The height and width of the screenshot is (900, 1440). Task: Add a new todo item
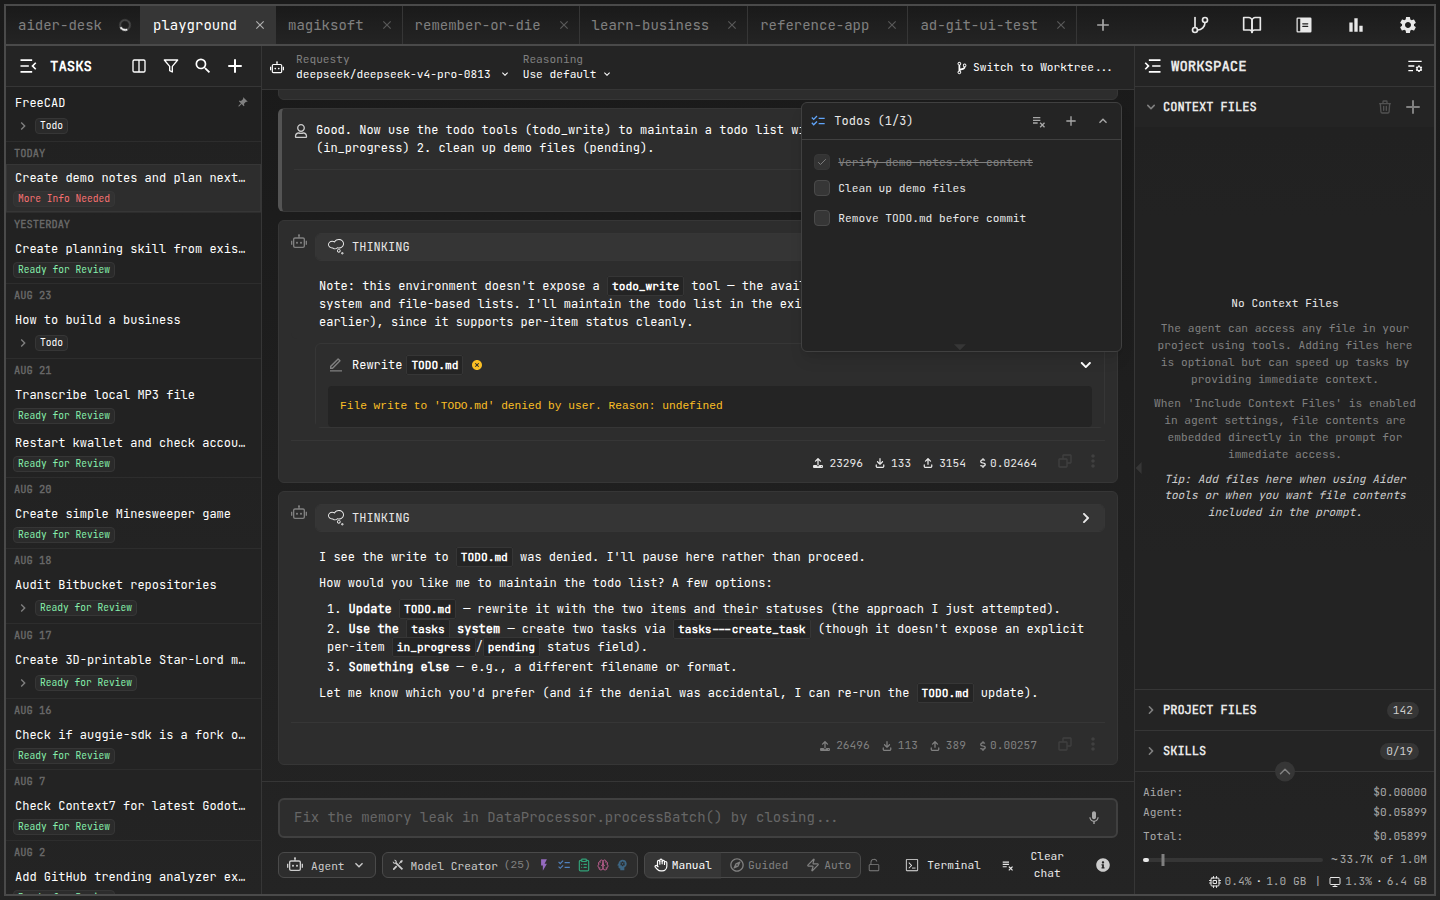[1071, 121]
